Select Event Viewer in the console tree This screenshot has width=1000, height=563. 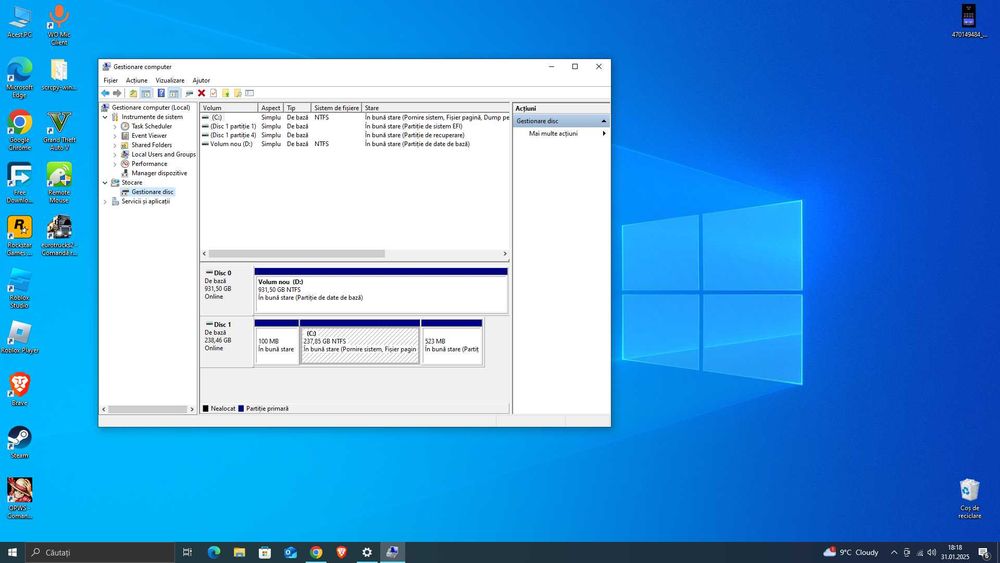click(x=149, y=136)
